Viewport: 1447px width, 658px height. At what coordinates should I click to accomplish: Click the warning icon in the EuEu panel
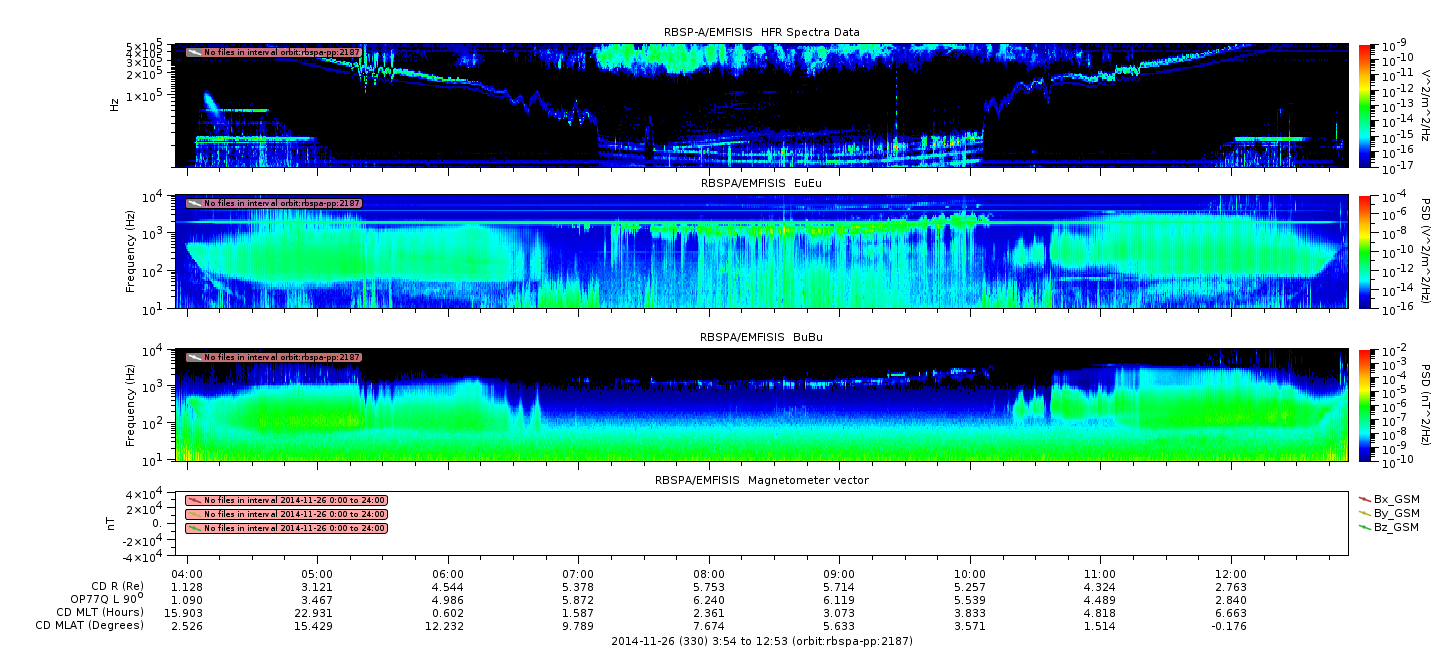coord(194,203)
